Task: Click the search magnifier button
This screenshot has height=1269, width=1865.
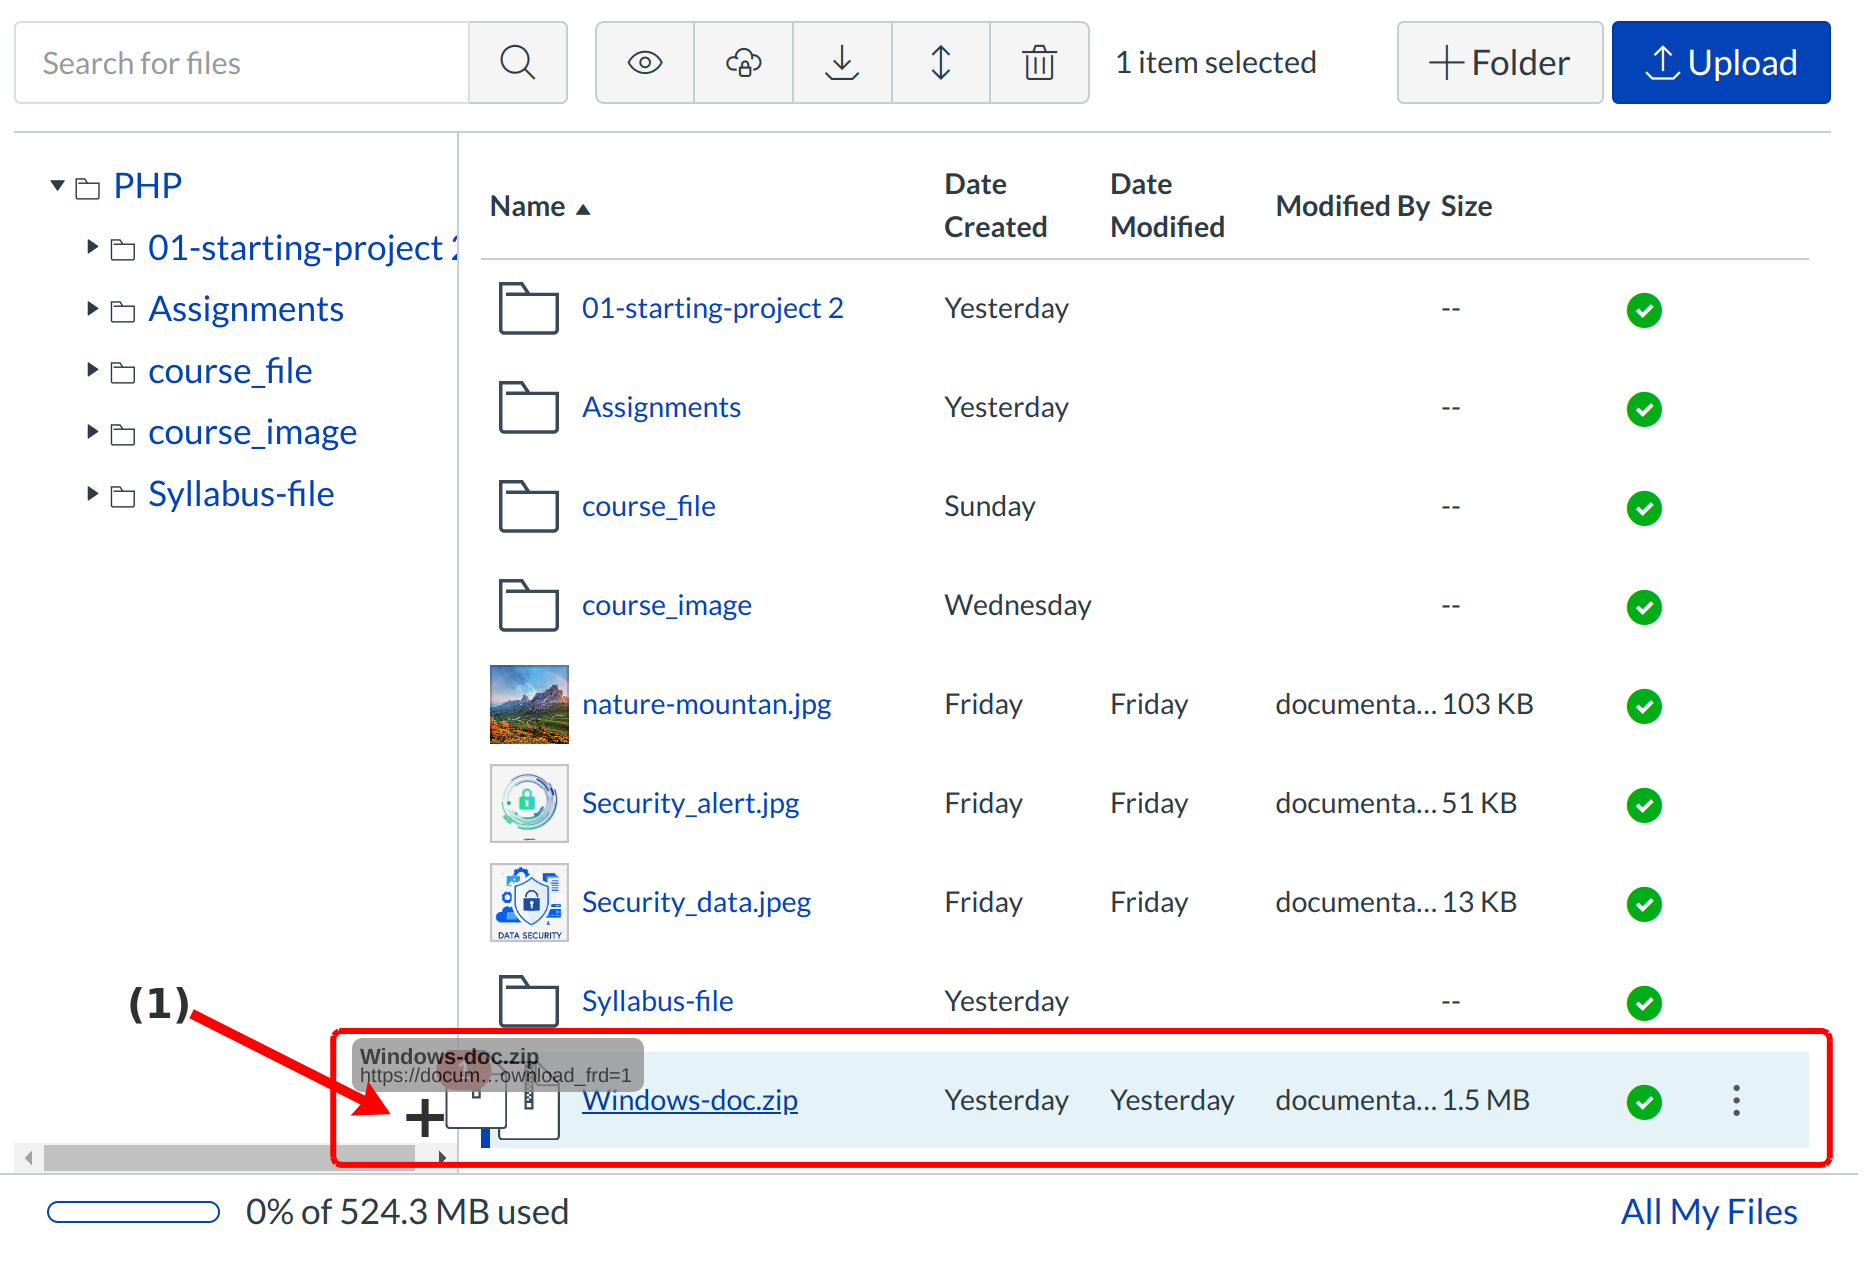Action: click(517, 63)
